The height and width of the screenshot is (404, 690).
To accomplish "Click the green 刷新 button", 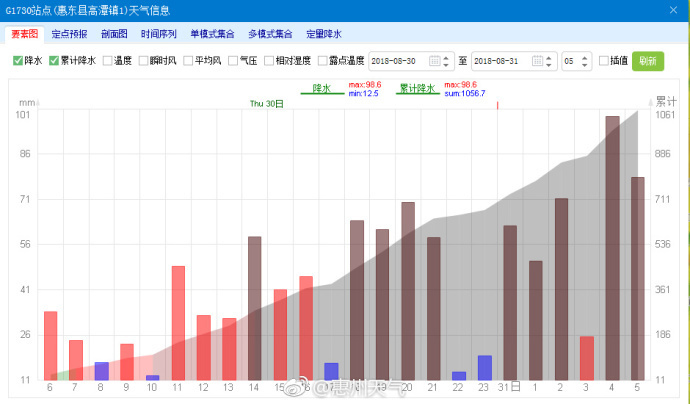I will [x=647, y=61].
